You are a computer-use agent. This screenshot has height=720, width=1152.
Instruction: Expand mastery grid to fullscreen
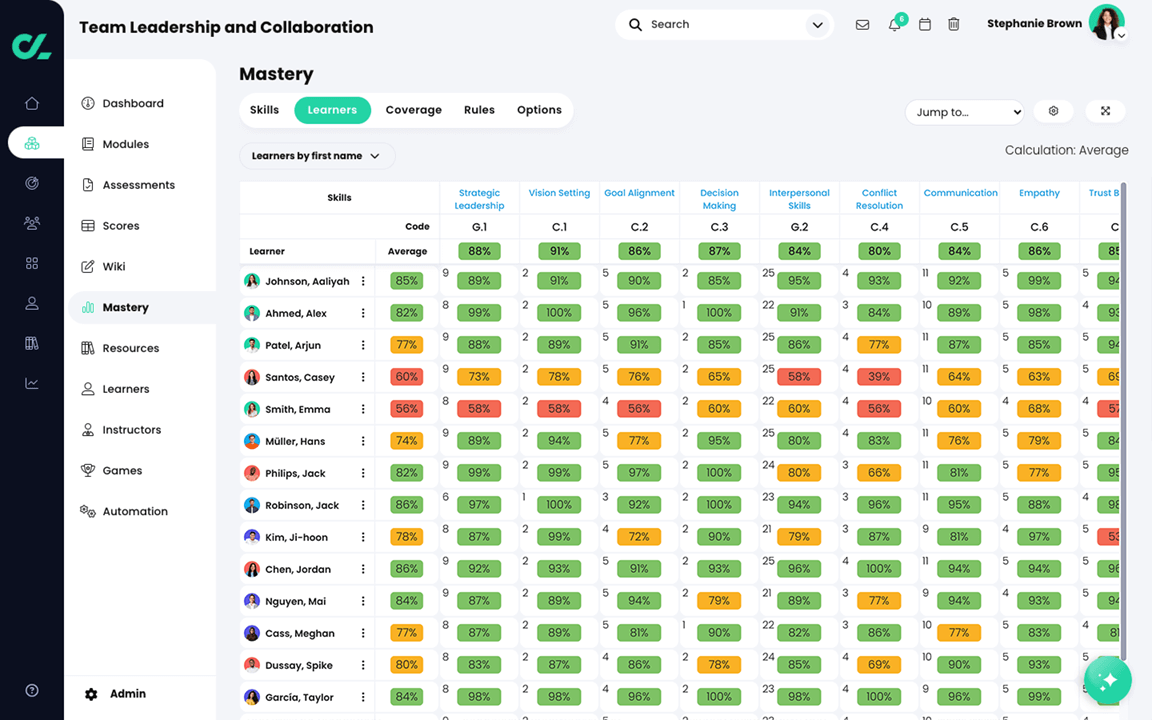1105,111
